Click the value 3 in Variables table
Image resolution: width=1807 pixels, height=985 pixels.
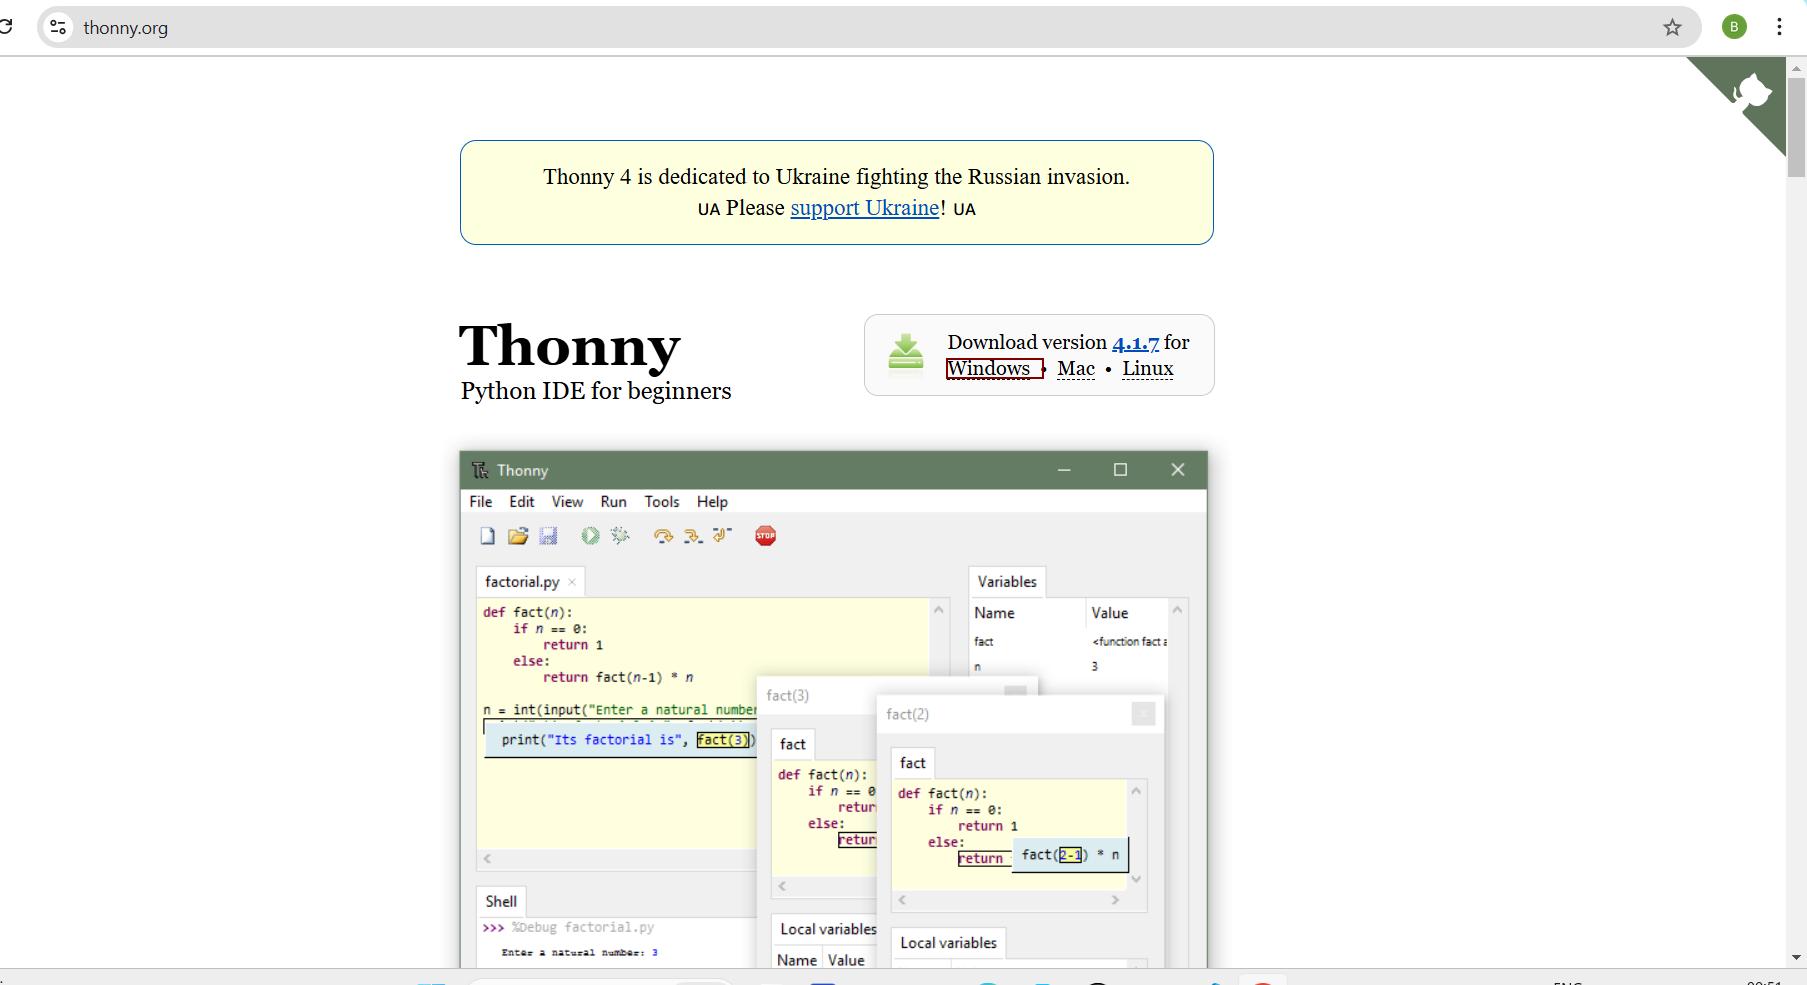pyautogui.click(x=1095, y=667)
